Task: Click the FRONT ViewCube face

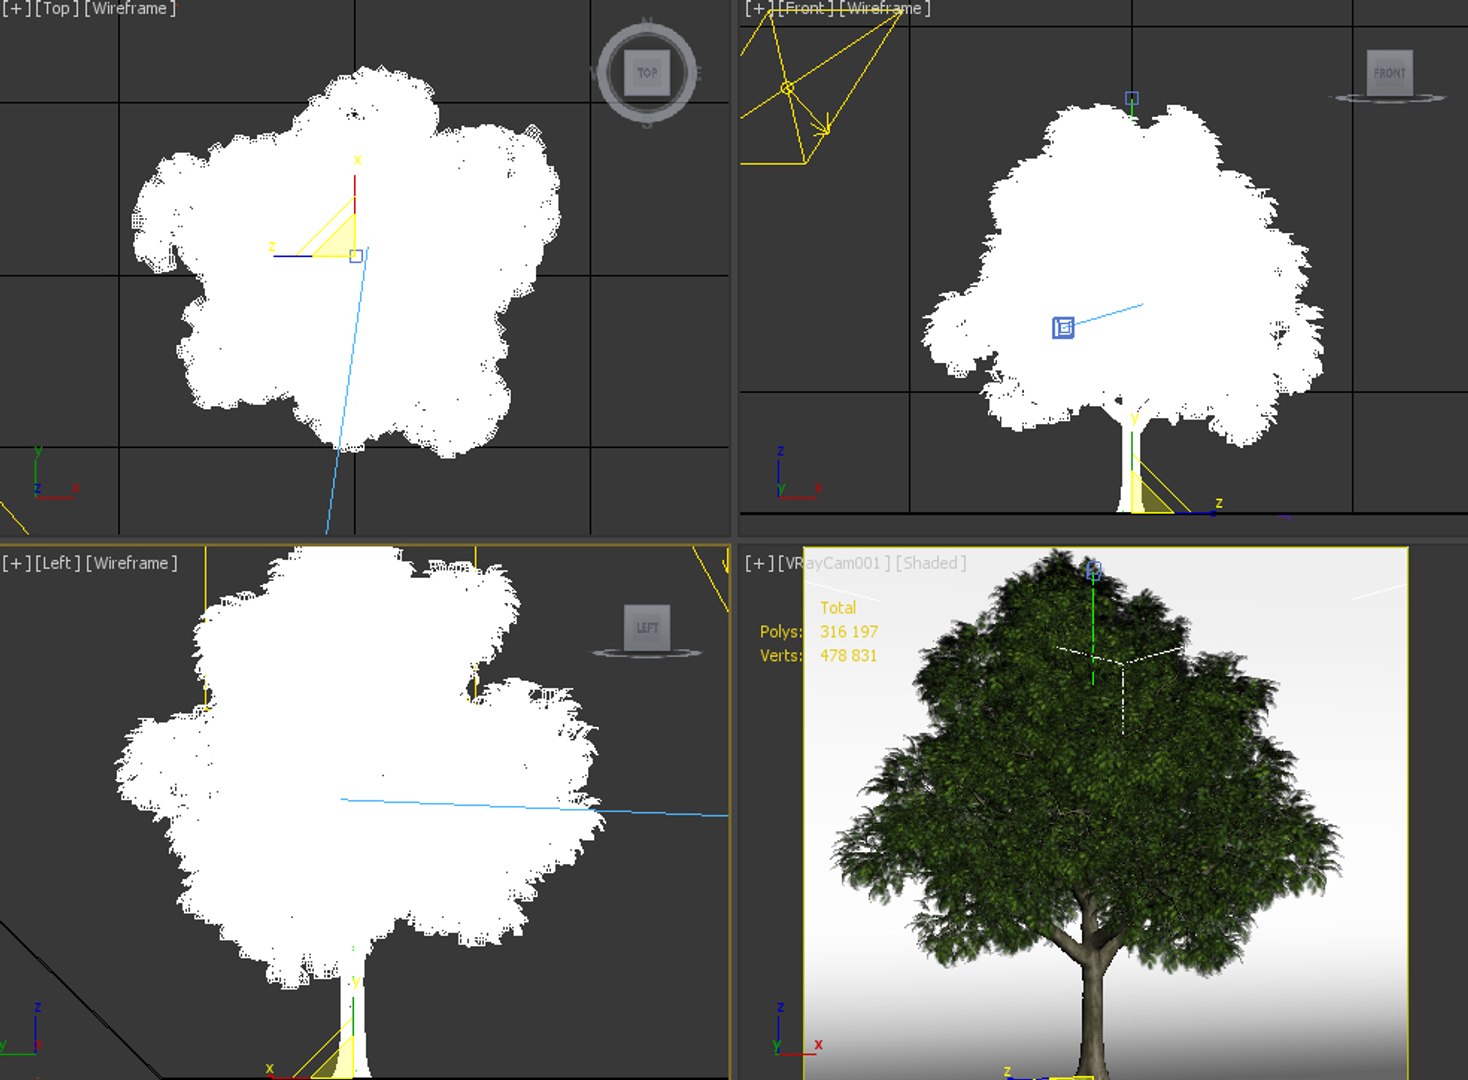Action: tap(1389, 72)
